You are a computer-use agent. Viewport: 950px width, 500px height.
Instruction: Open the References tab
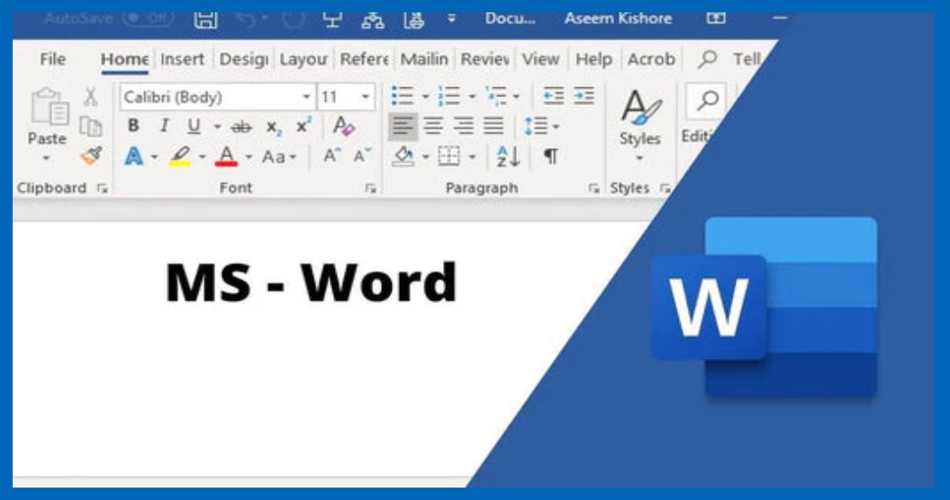point(364,59)
